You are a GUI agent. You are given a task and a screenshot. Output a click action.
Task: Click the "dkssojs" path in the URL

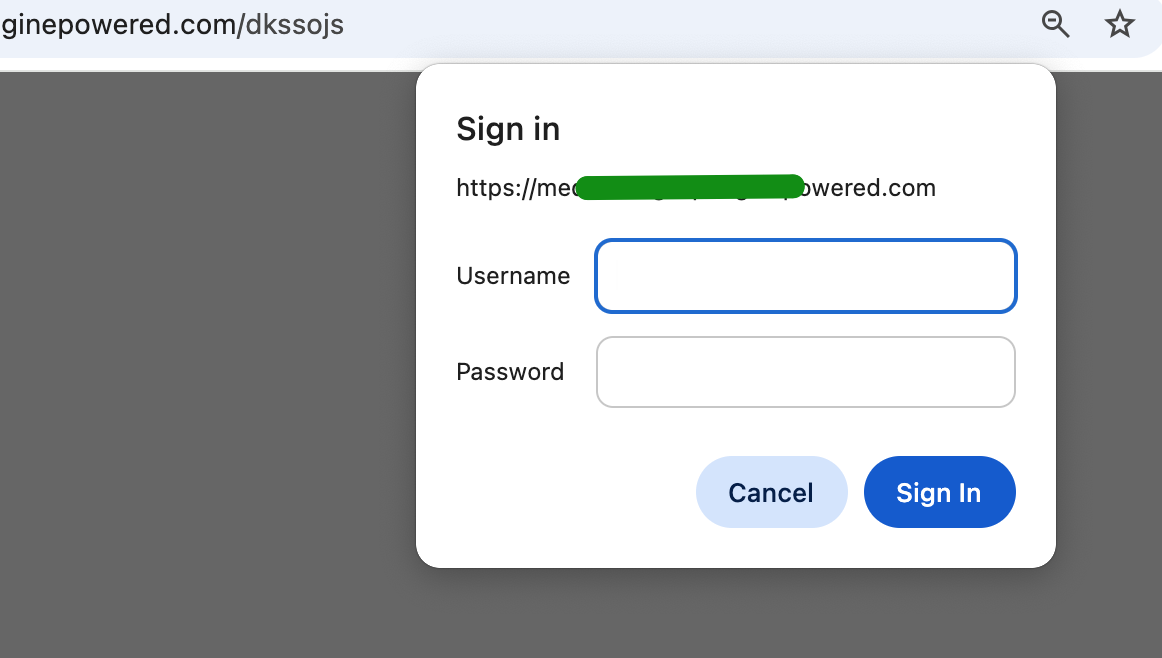(x=295, y=24)
